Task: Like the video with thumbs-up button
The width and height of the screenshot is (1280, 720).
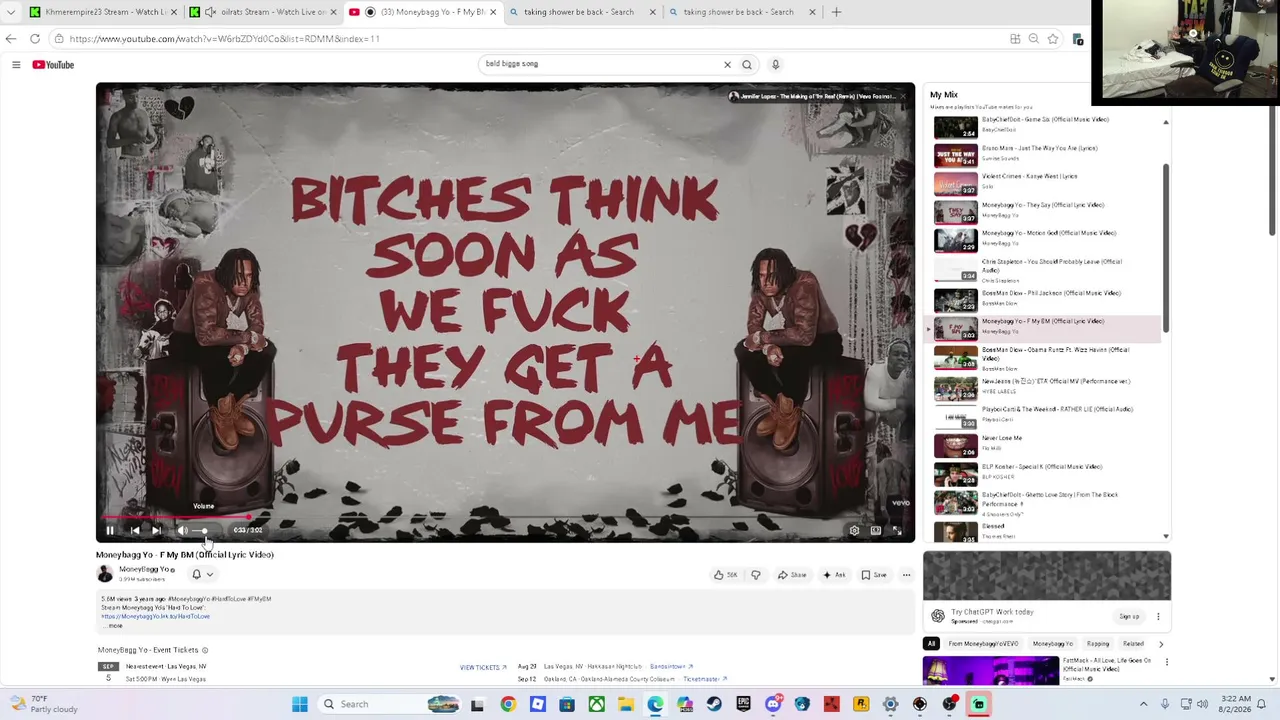Action: 726,575
